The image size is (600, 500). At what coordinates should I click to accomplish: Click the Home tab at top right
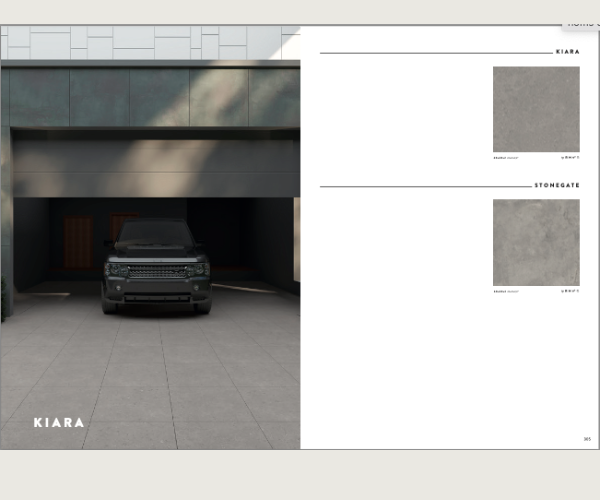click(x=581, y=22)
